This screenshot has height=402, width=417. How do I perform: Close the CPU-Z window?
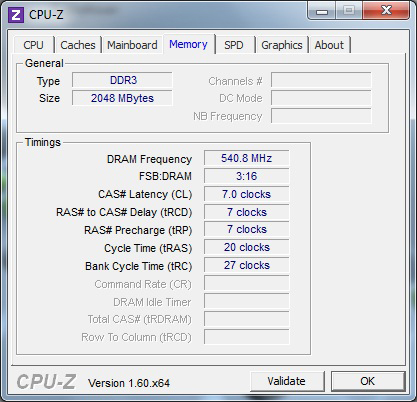(387, 10)
